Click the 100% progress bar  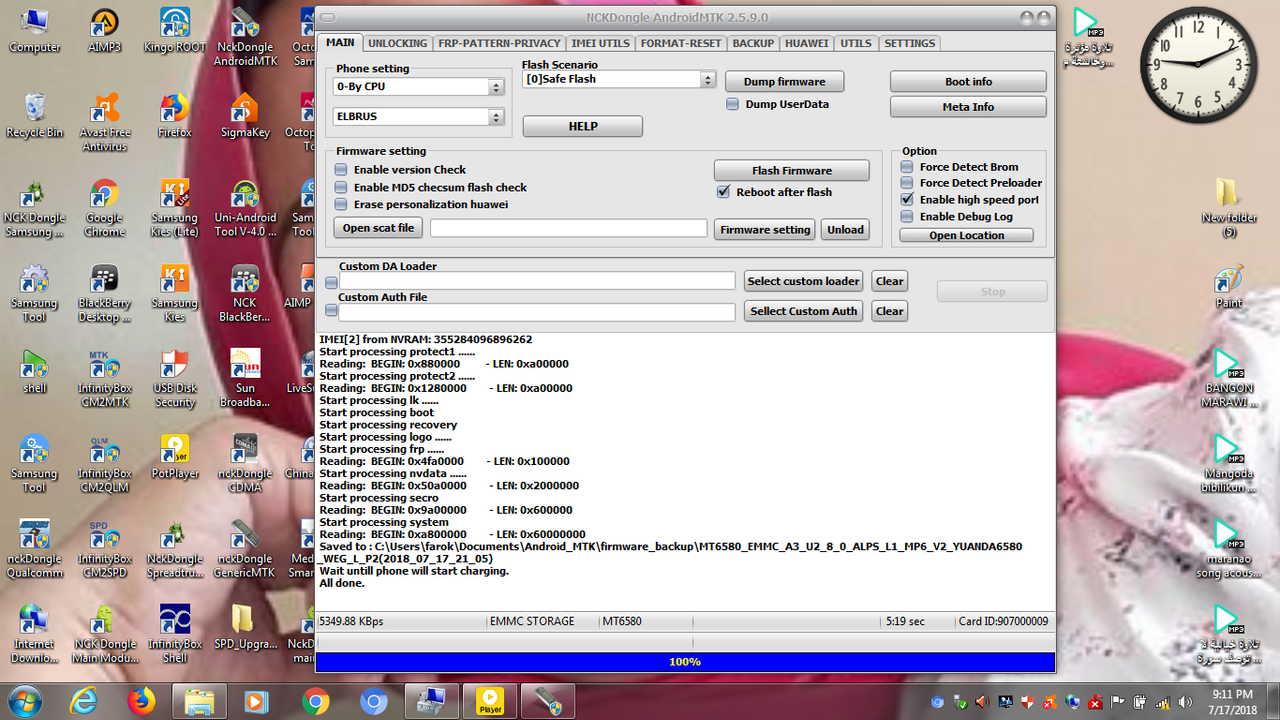pyautogui.click(x=685, y=662)
